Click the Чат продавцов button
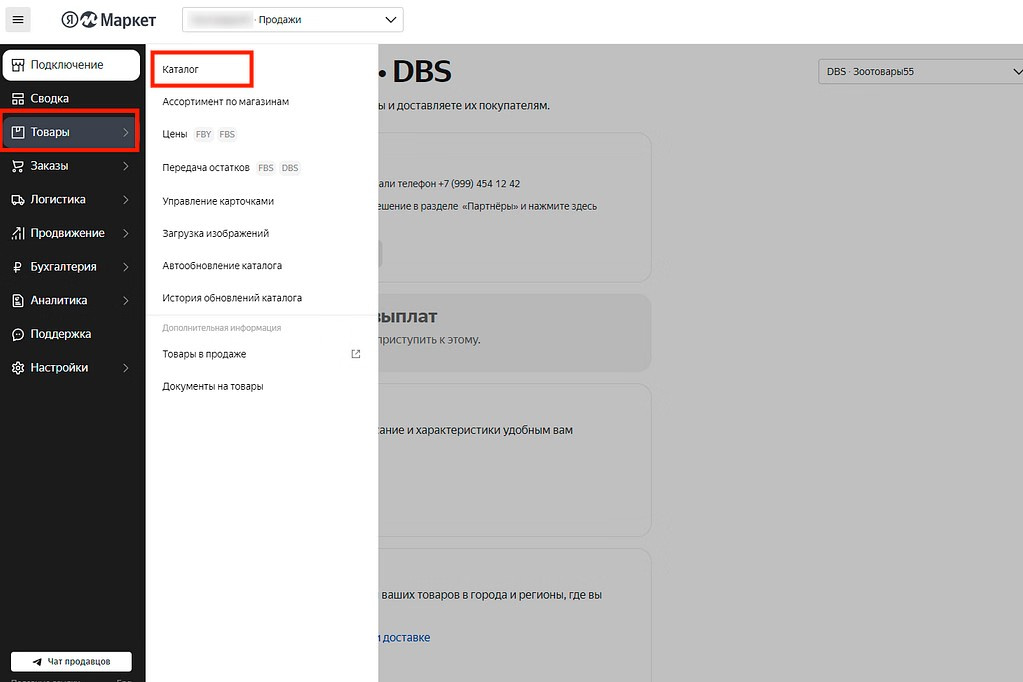The width and height of the screenshot is (1023, 682). pyautogui.click(x=71, y=661)
